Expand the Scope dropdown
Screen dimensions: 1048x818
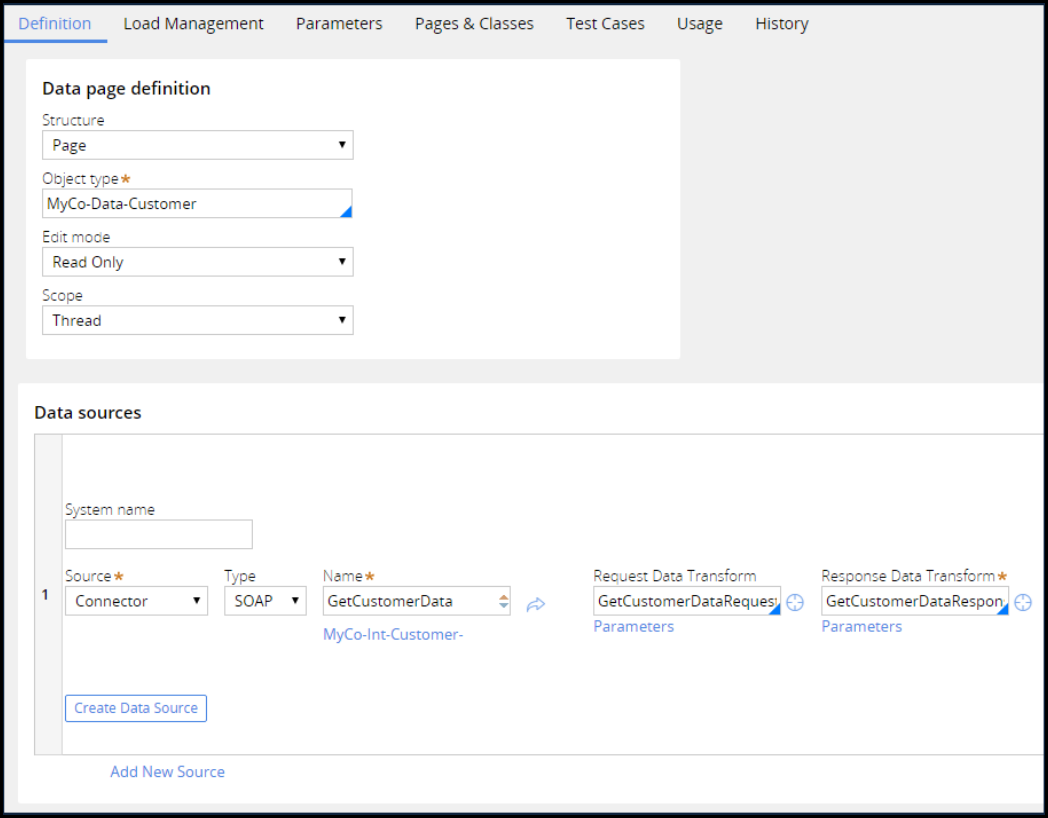(x=197, y=320)
